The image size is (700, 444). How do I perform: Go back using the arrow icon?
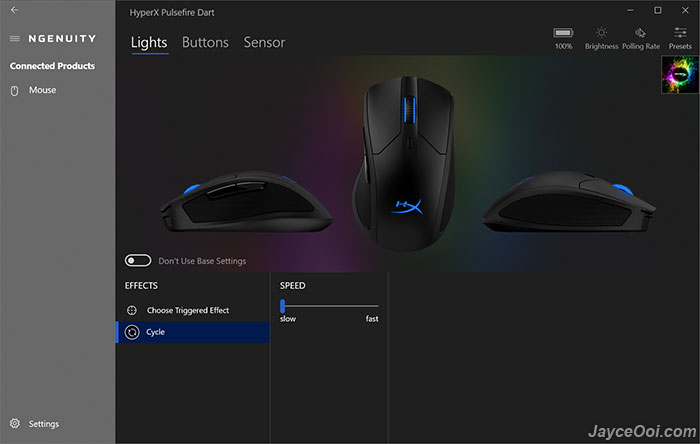pos(15,10)
